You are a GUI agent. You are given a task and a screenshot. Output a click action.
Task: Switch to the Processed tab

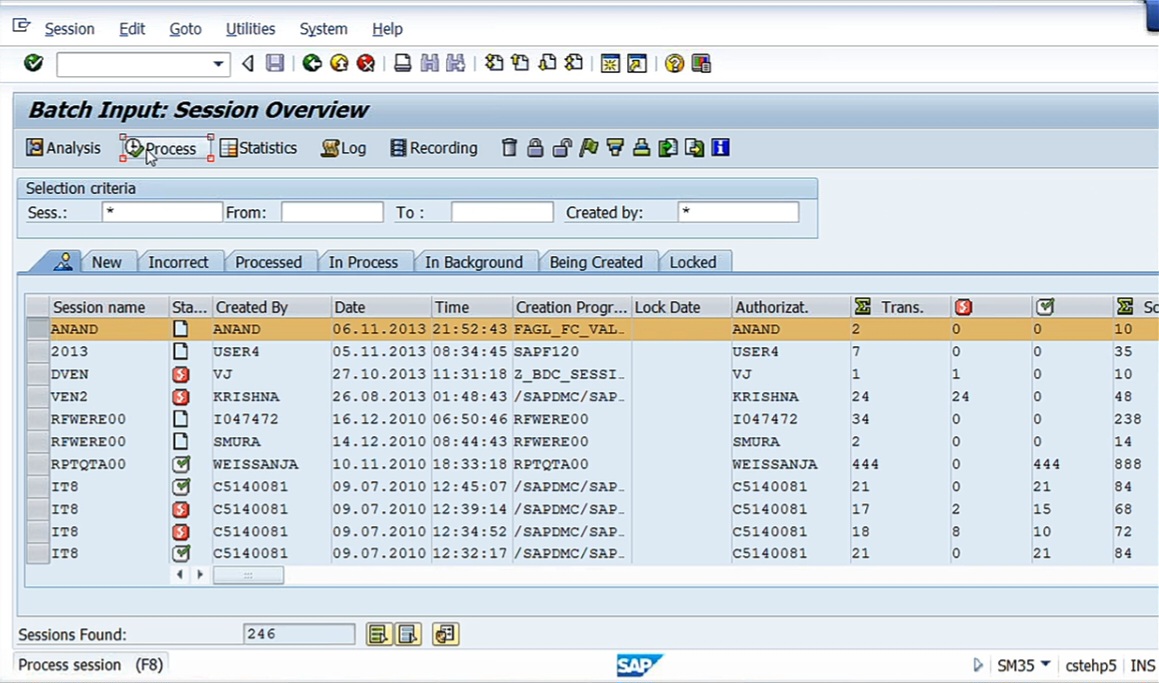point(268,262)
